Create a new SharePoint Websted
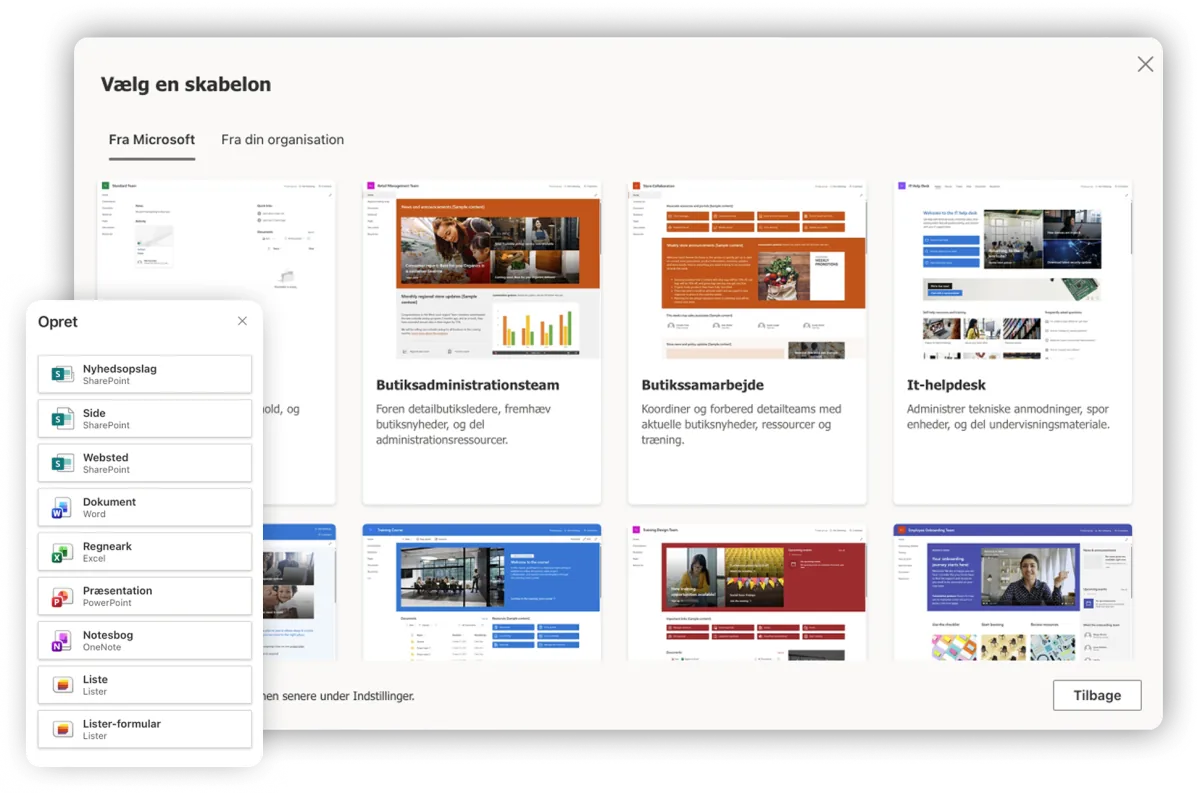The width and height of the screenshot is (1200, 793). point(145,463)
